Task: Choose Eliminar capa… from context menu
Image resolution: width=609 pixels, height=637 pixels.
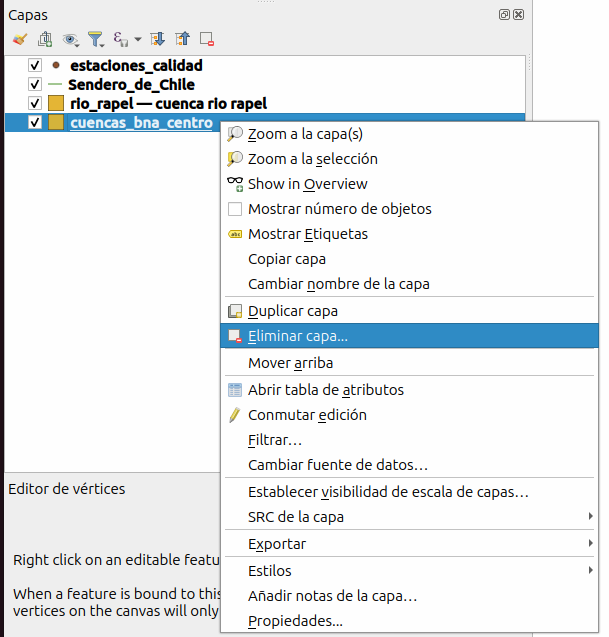Action: pos(298,337)
